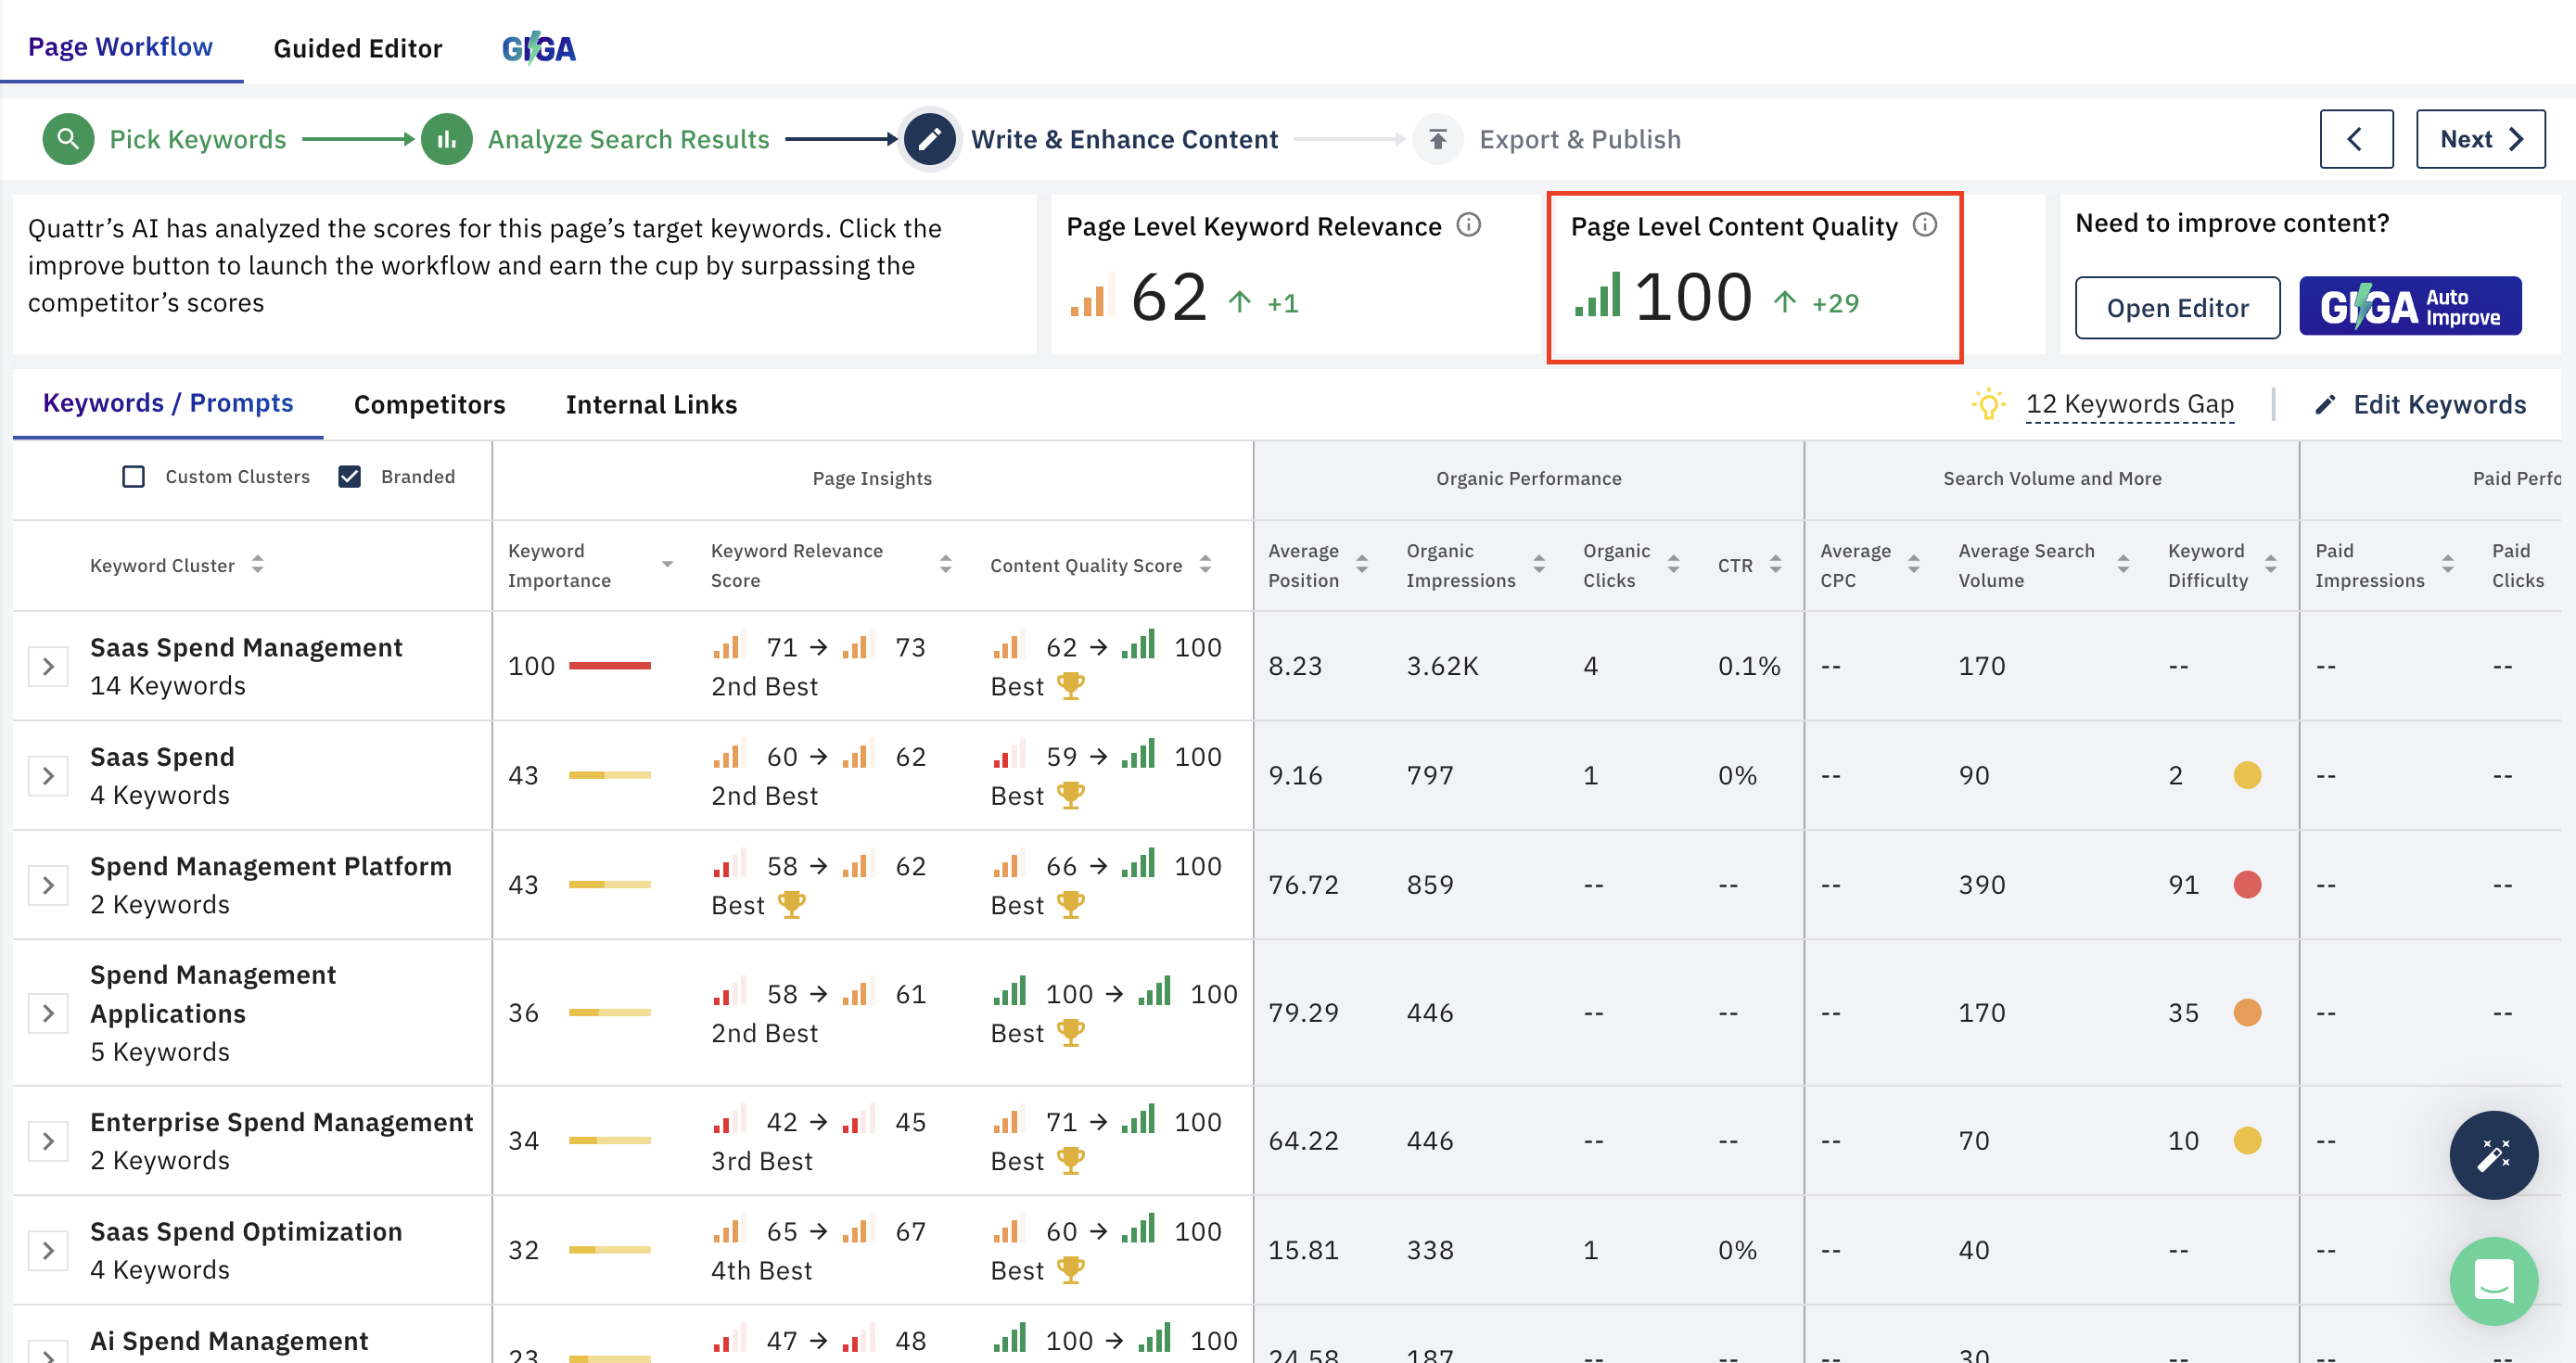Click the back arrow beside the Next button
The width and height of the screenshot is (2576, 1363).
(x=2357, y=138)
